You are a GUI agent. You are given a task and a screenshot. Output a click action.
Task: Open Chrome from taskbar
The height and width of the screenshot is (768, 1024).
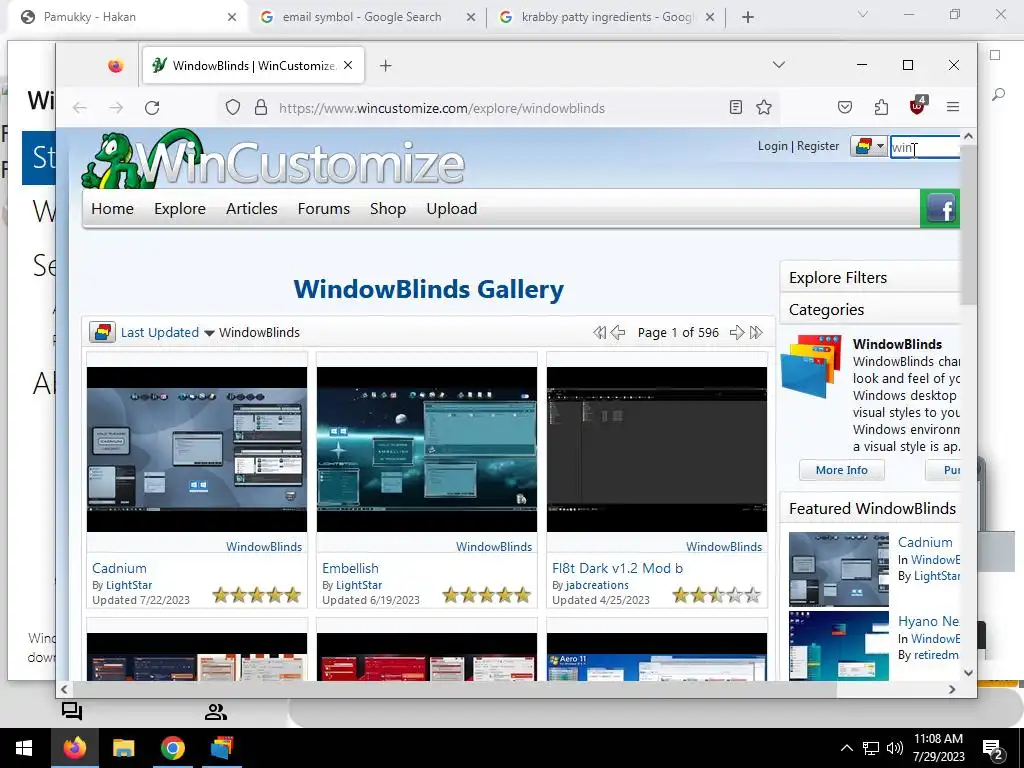tap(173, 748)
